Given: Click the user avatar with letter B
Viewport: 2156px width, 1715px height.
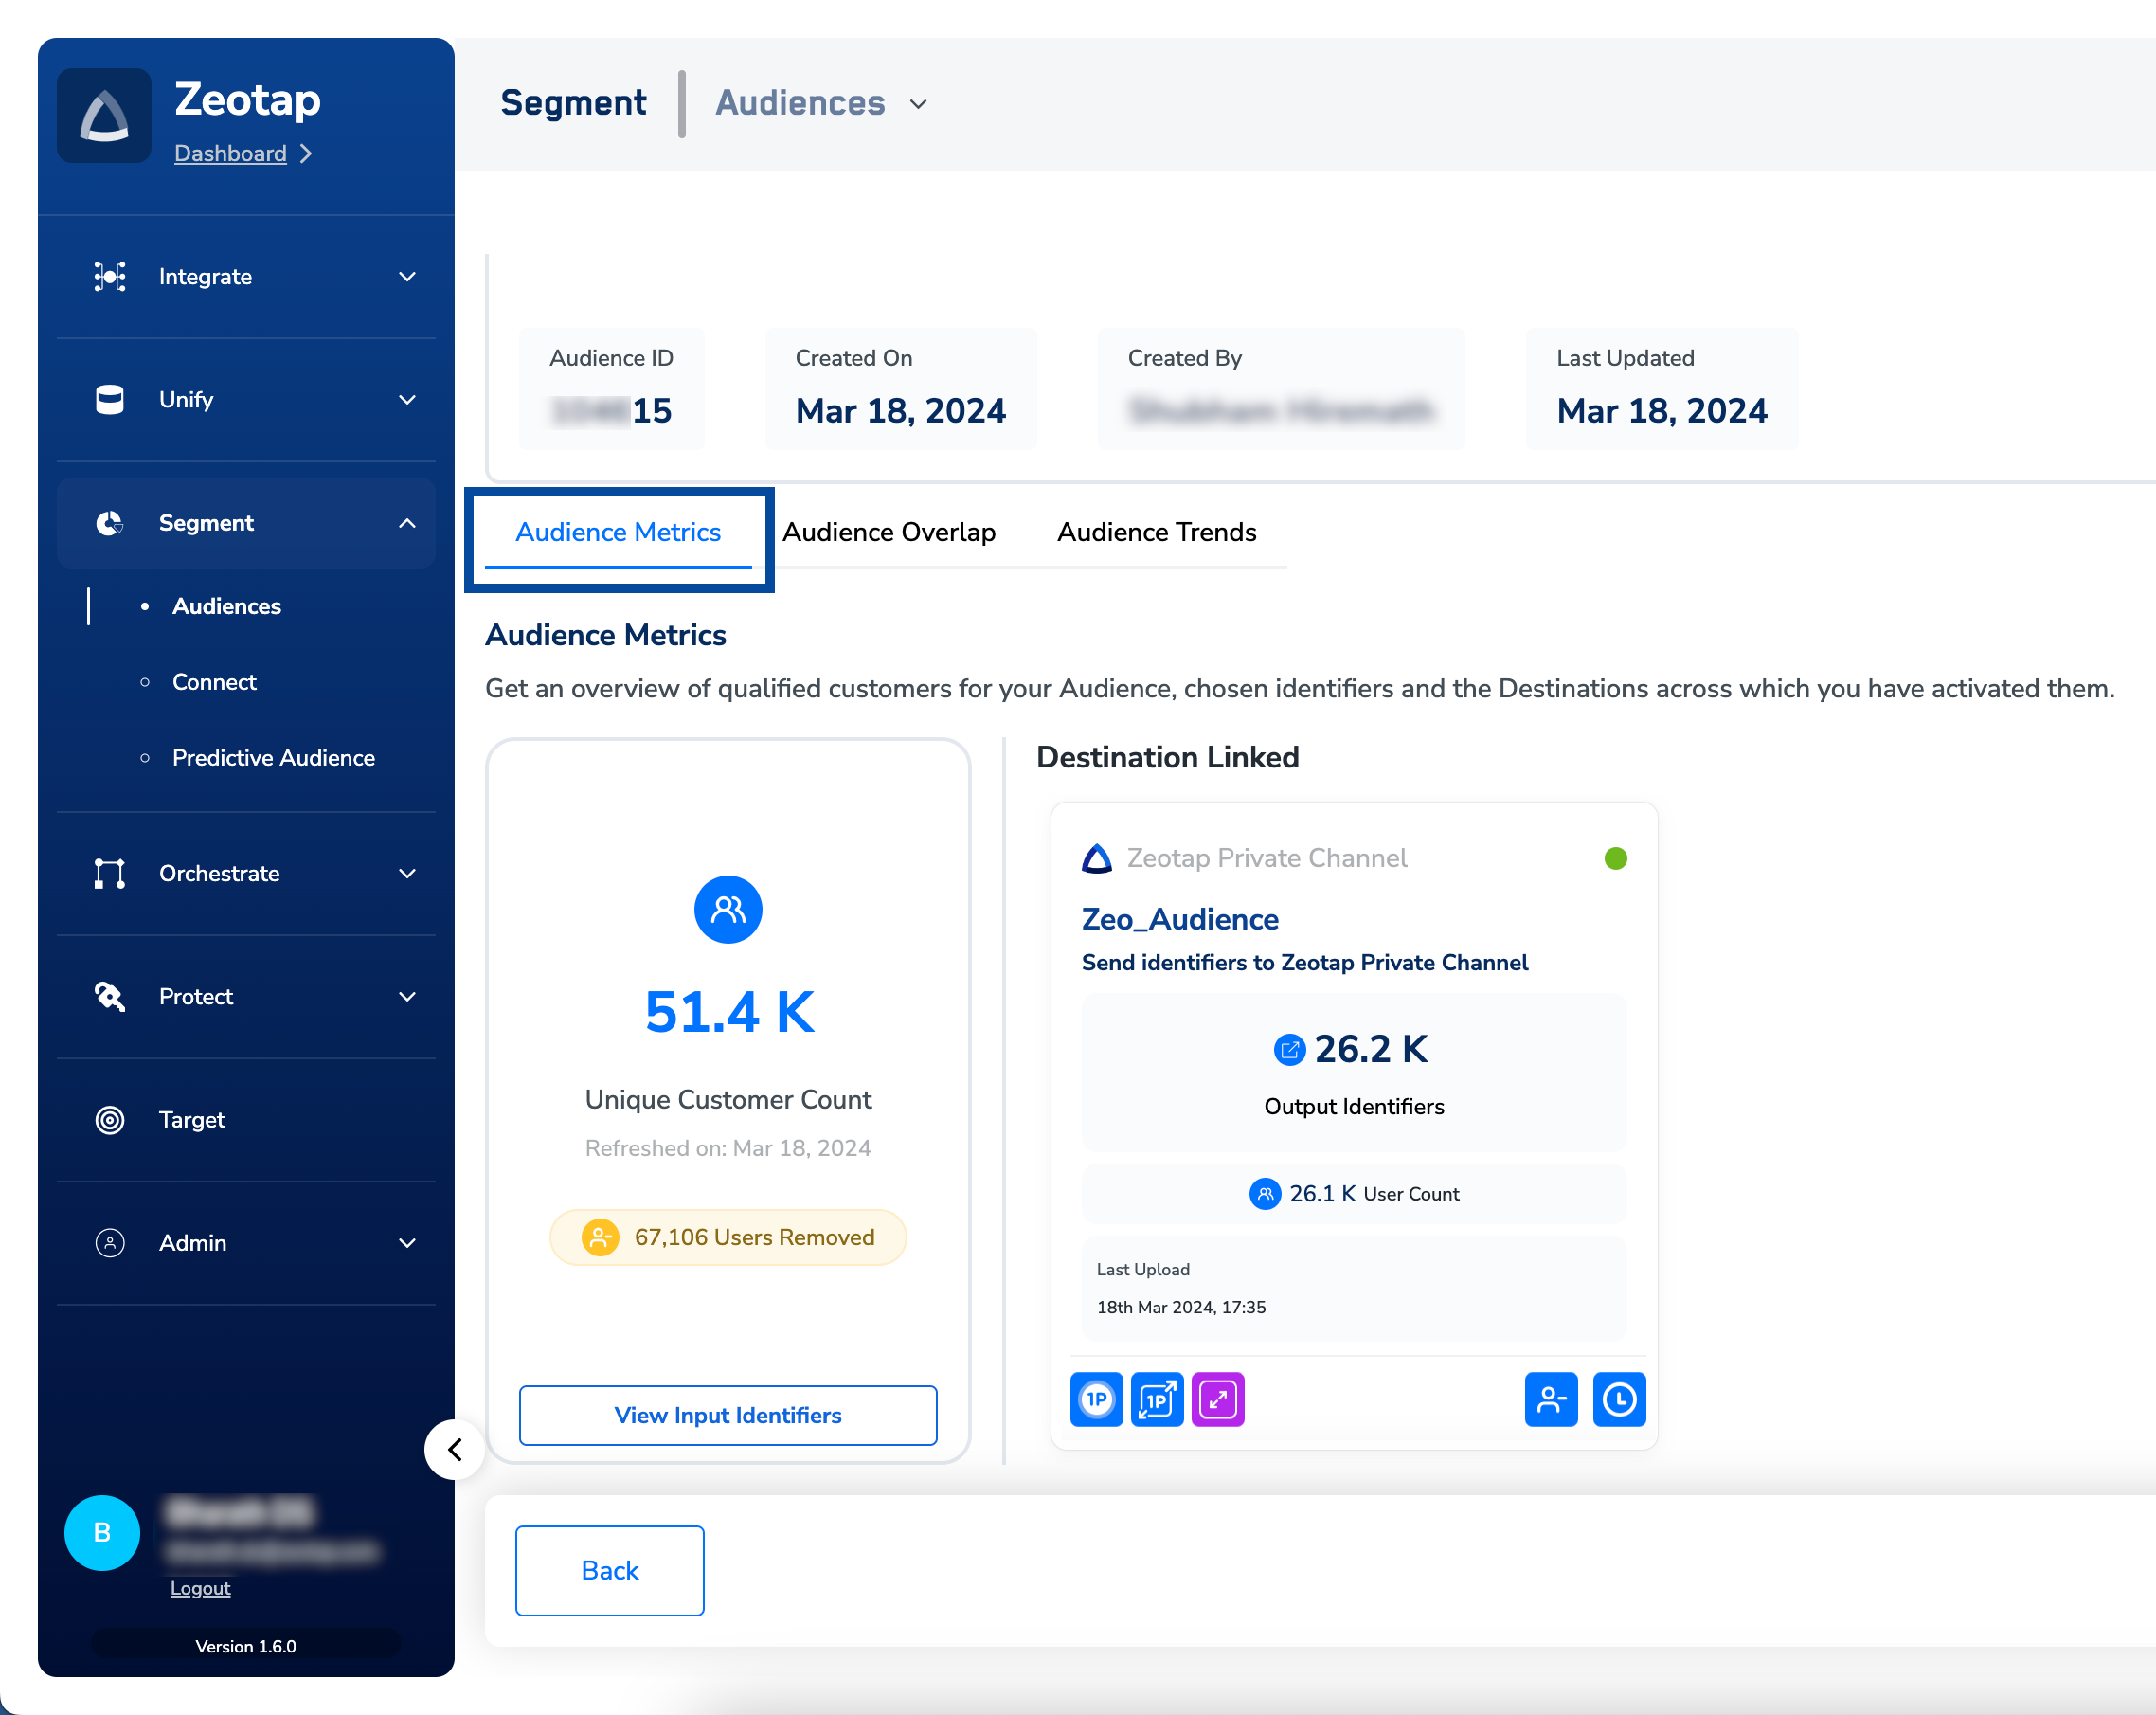Looking at the screenshot, I should pos(102,1531).
